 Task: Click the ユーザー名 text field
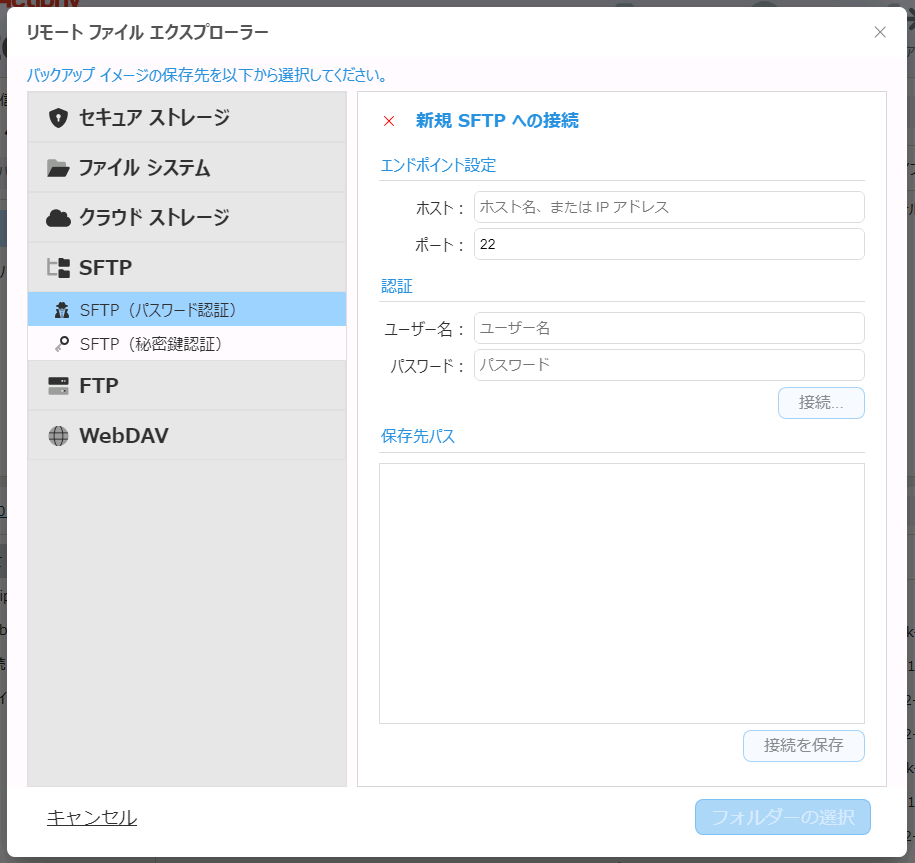coord(668,328)
